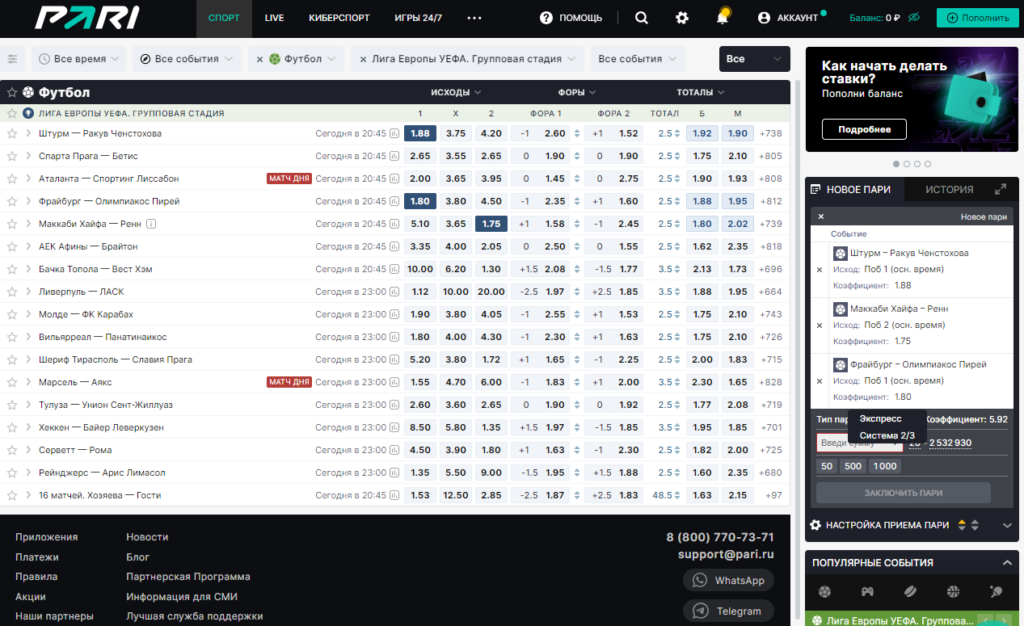Image resolution: width=1024 pixels, height=626 pixels.
Task: Remove the Лига Европы УЕФА filter
Action: pos(363,59)
